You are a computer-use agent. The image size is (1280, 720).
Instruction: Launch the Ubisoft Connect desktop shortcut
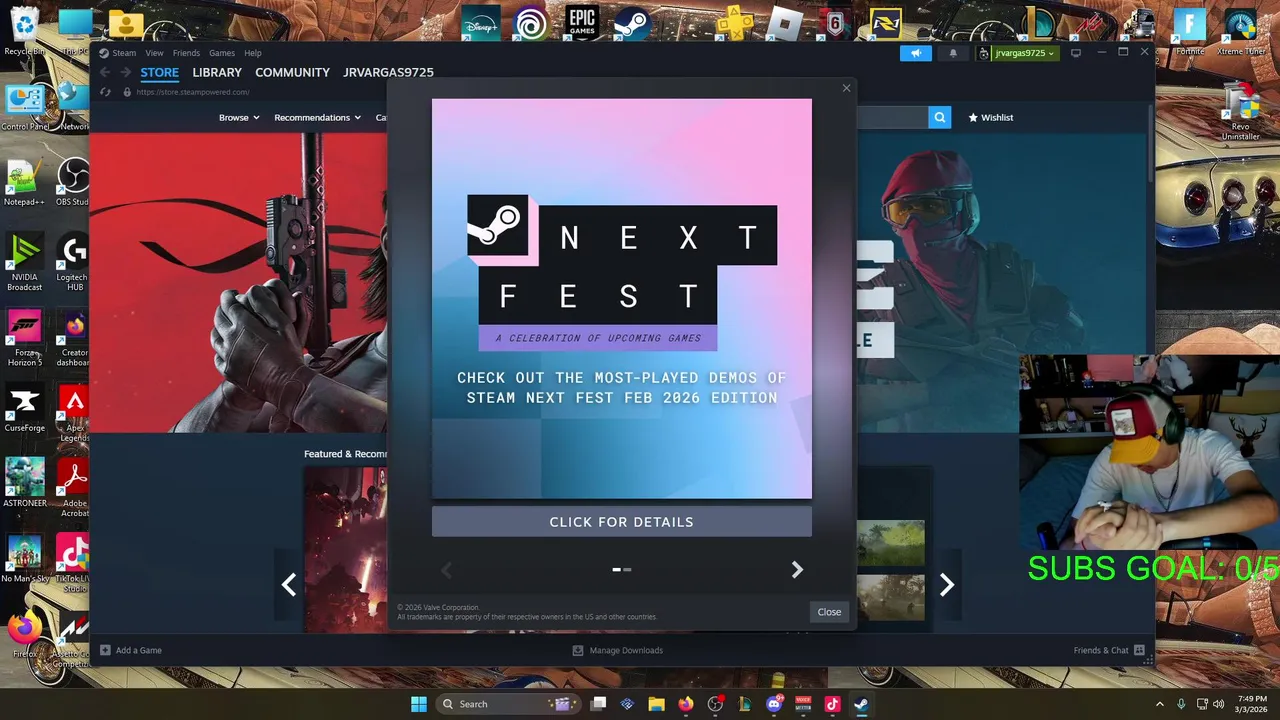(531, 22)
